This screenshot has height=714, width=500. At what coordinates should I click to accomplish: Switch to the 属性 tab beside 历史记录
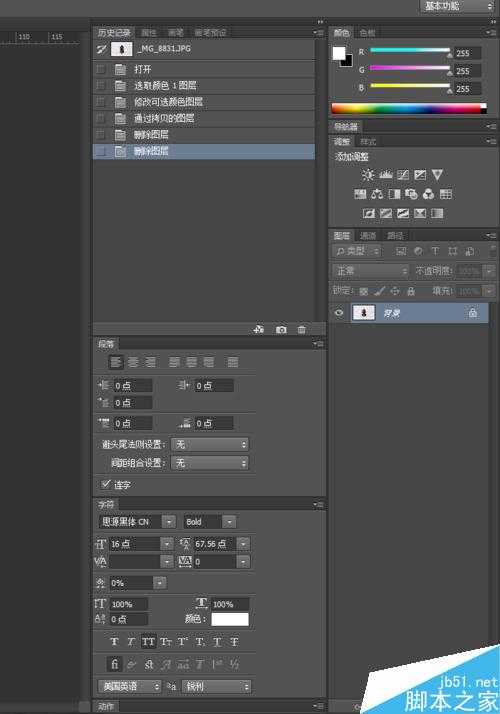tap(148, 33)
